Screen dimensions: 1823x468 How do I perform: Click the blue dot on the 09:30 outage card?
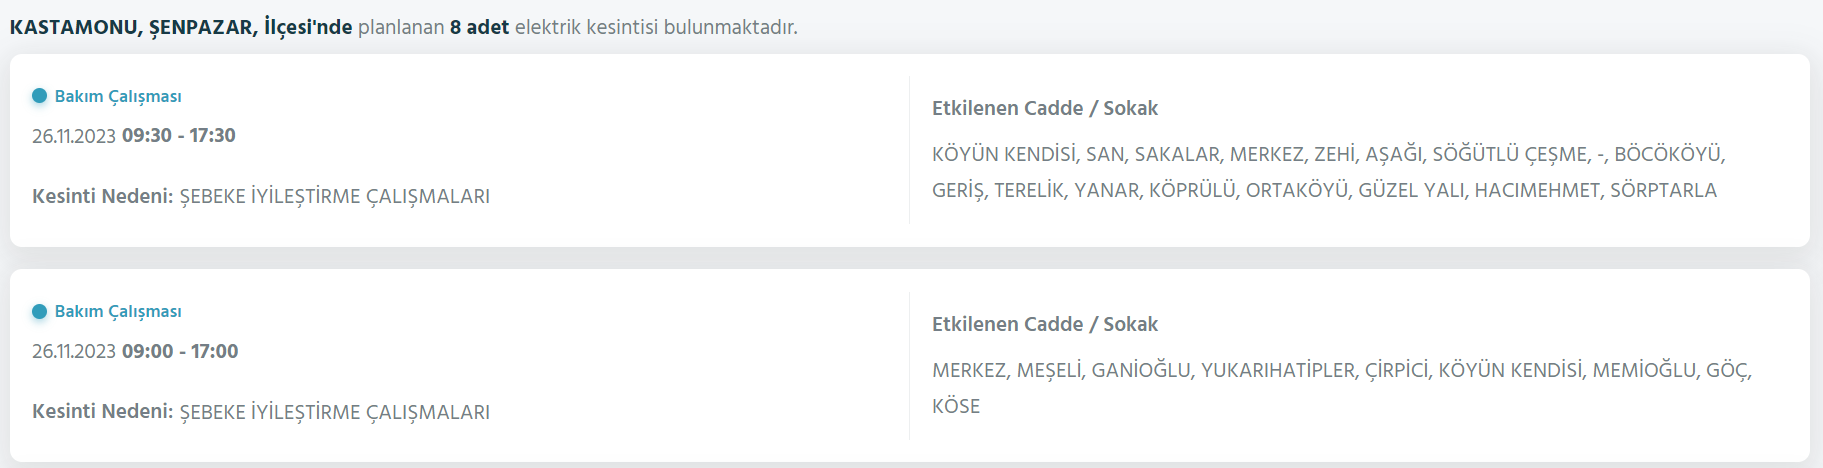(40, 96)
